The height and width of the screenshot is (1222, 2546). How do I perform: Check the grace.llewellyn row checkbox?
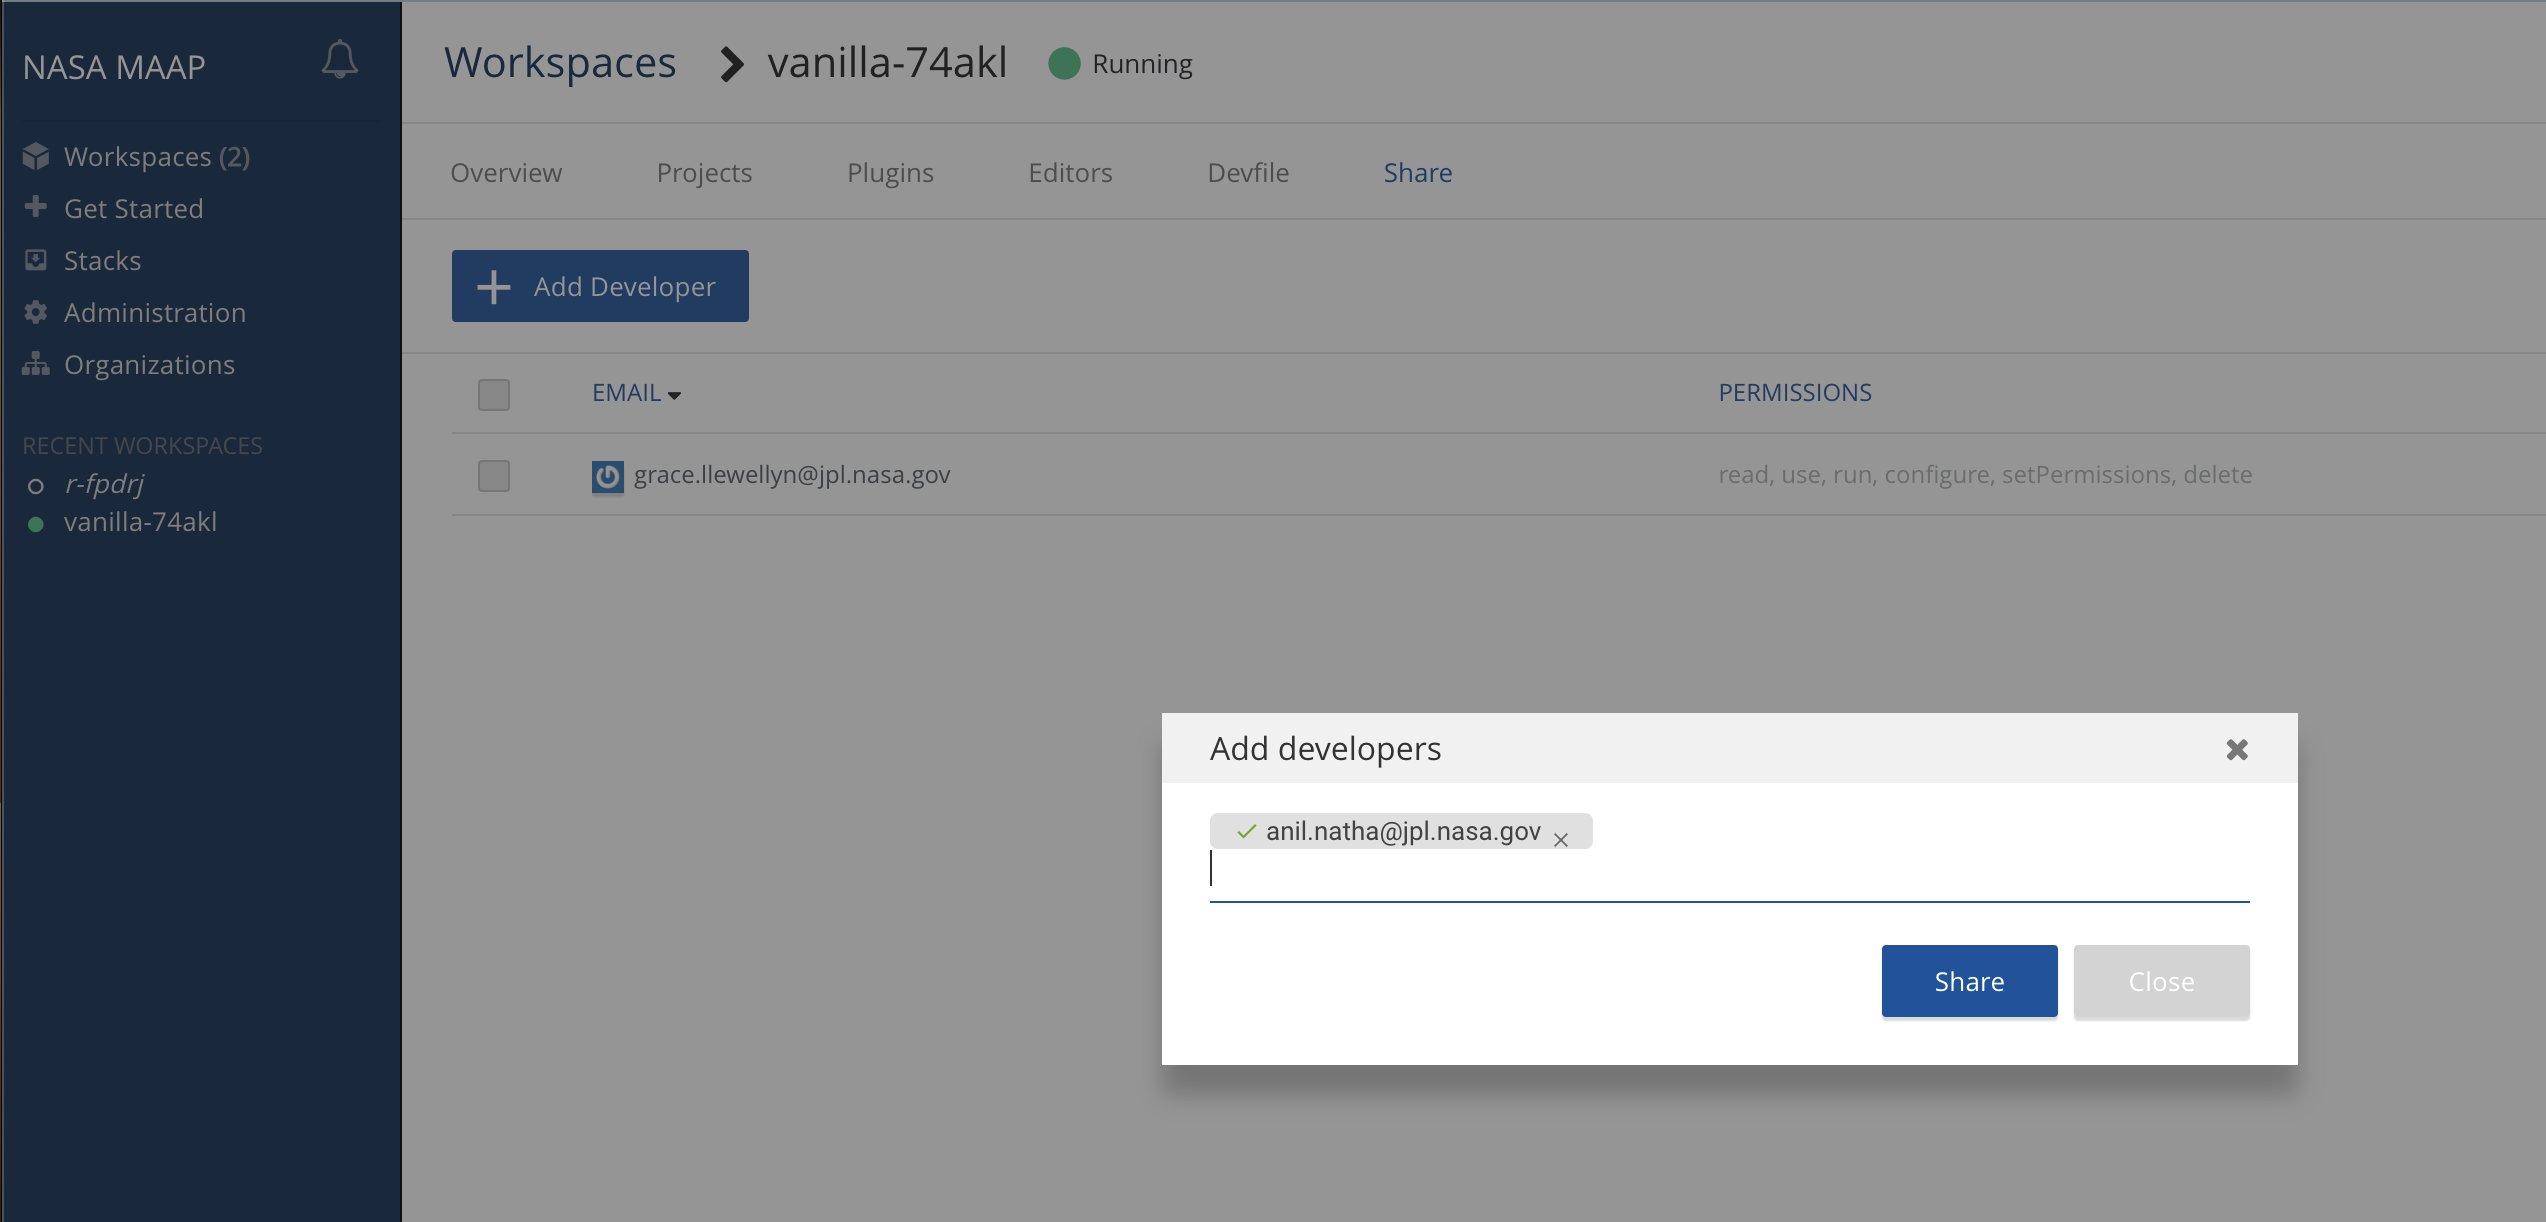pyautogui.click(x=494, y=476)
